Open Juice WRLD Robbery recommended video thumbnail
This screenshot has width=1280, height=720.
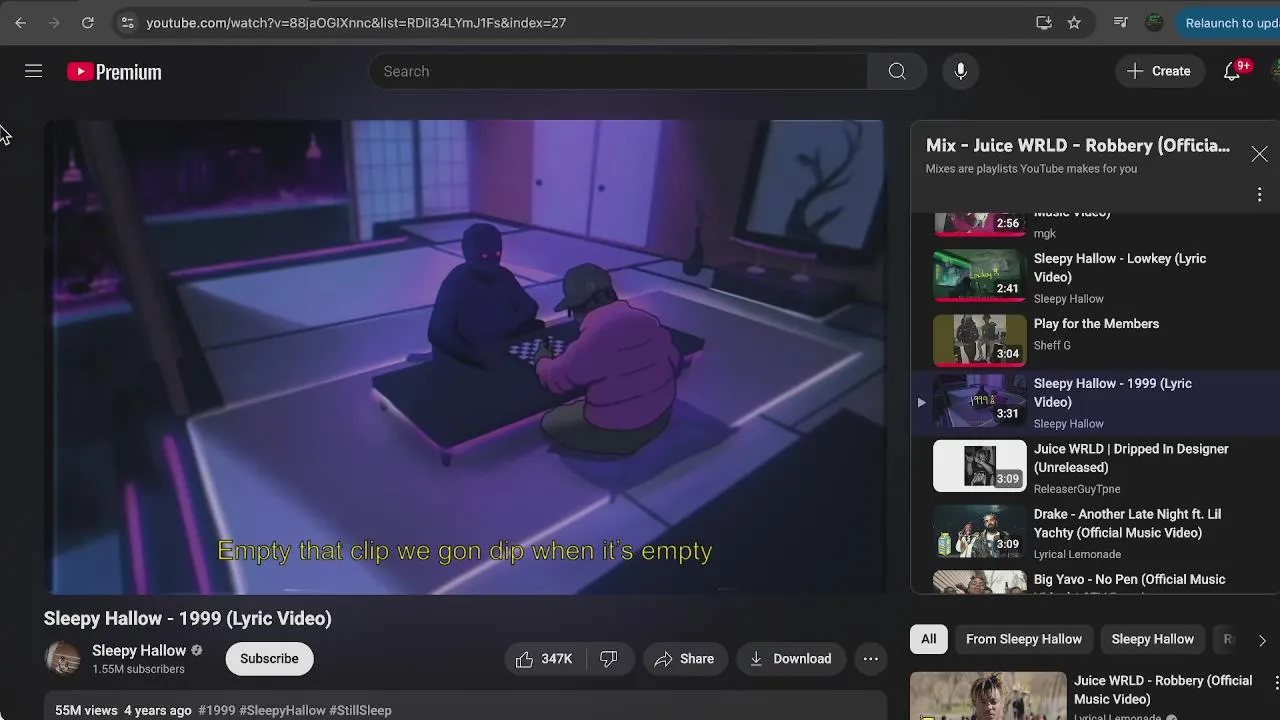988,696
